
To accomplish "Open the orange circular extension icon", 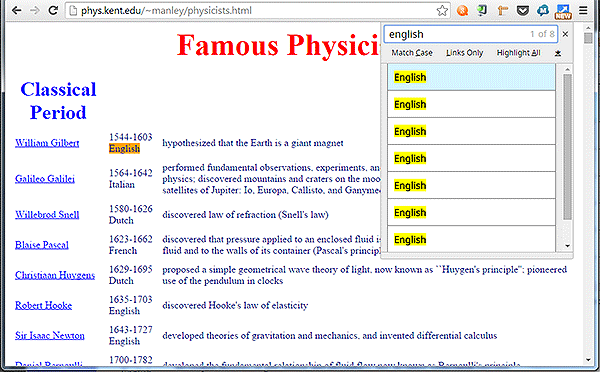I will tap(462, 10).
